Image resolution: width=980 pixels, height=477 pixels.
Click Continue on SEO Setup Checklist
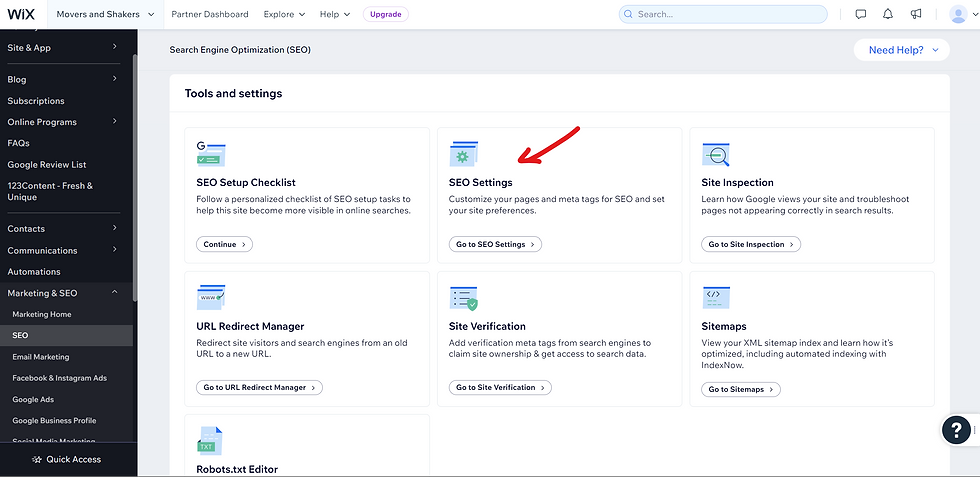pyautogui.click(x=224, y=244)
